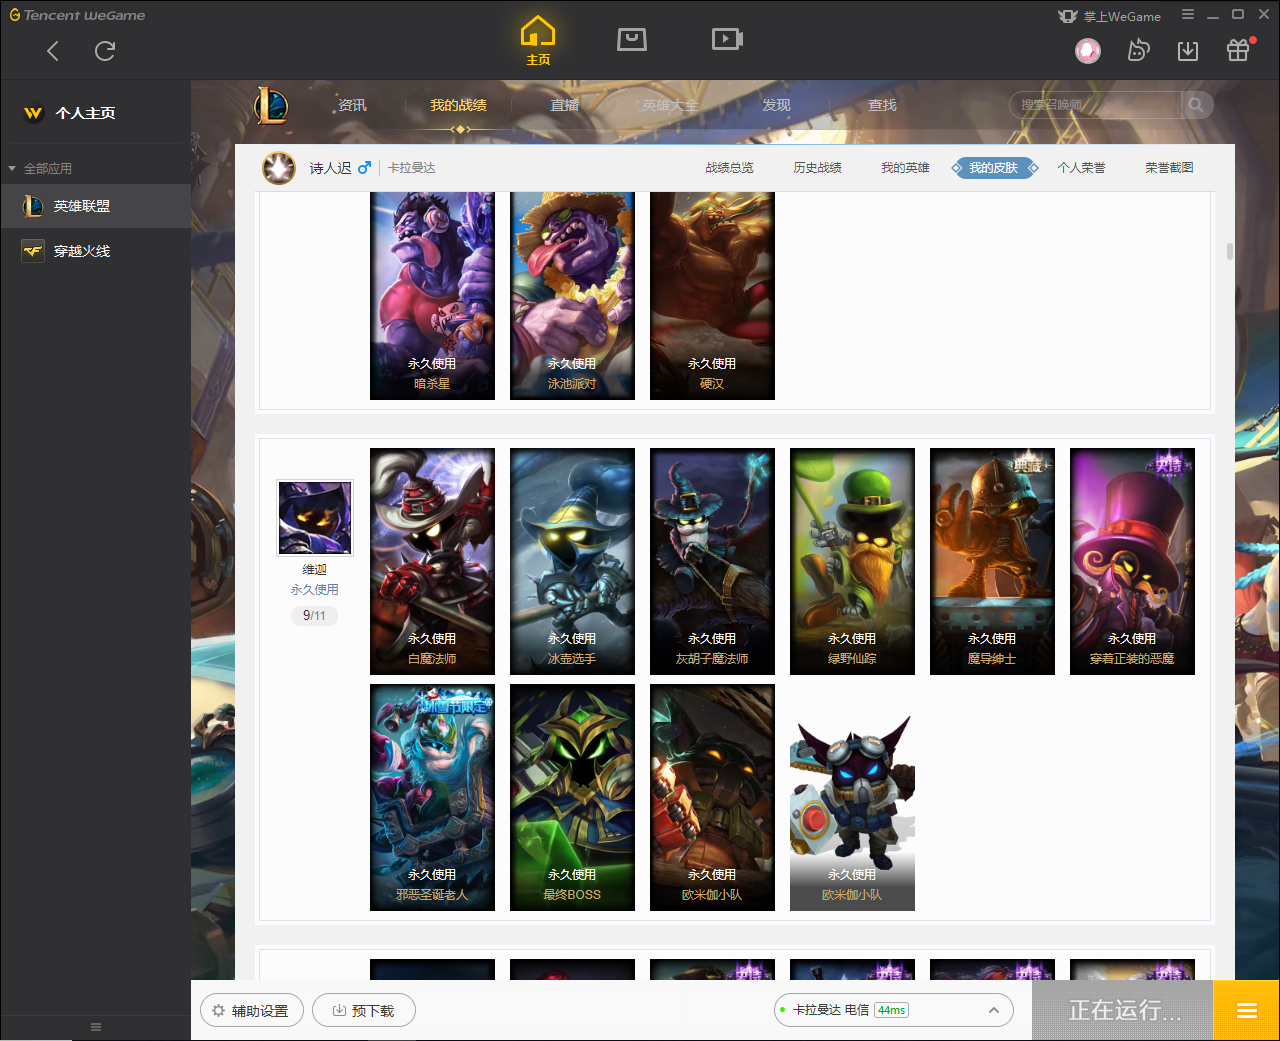Select the 穿着正装的恶魔 skin card

[x=1132, y=561]
